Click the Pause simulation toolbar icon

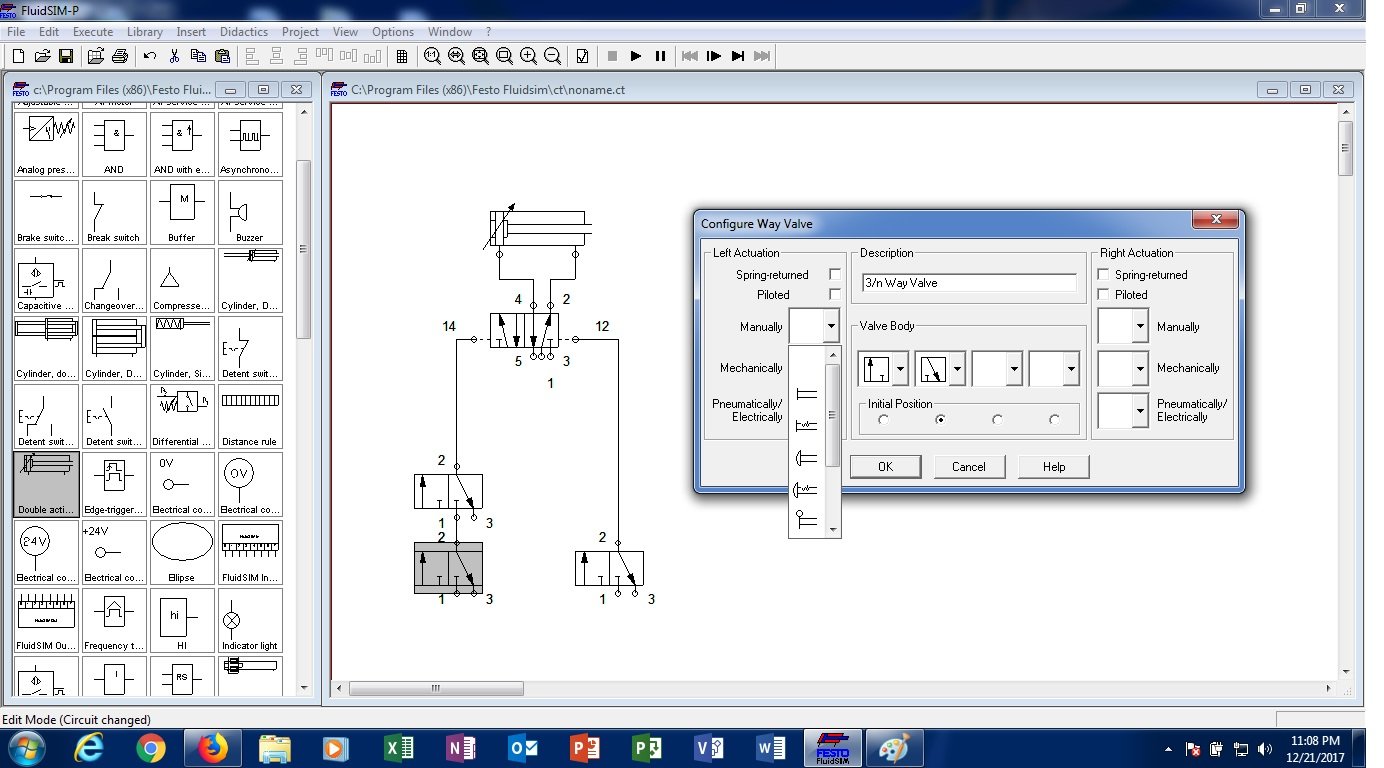660,56
